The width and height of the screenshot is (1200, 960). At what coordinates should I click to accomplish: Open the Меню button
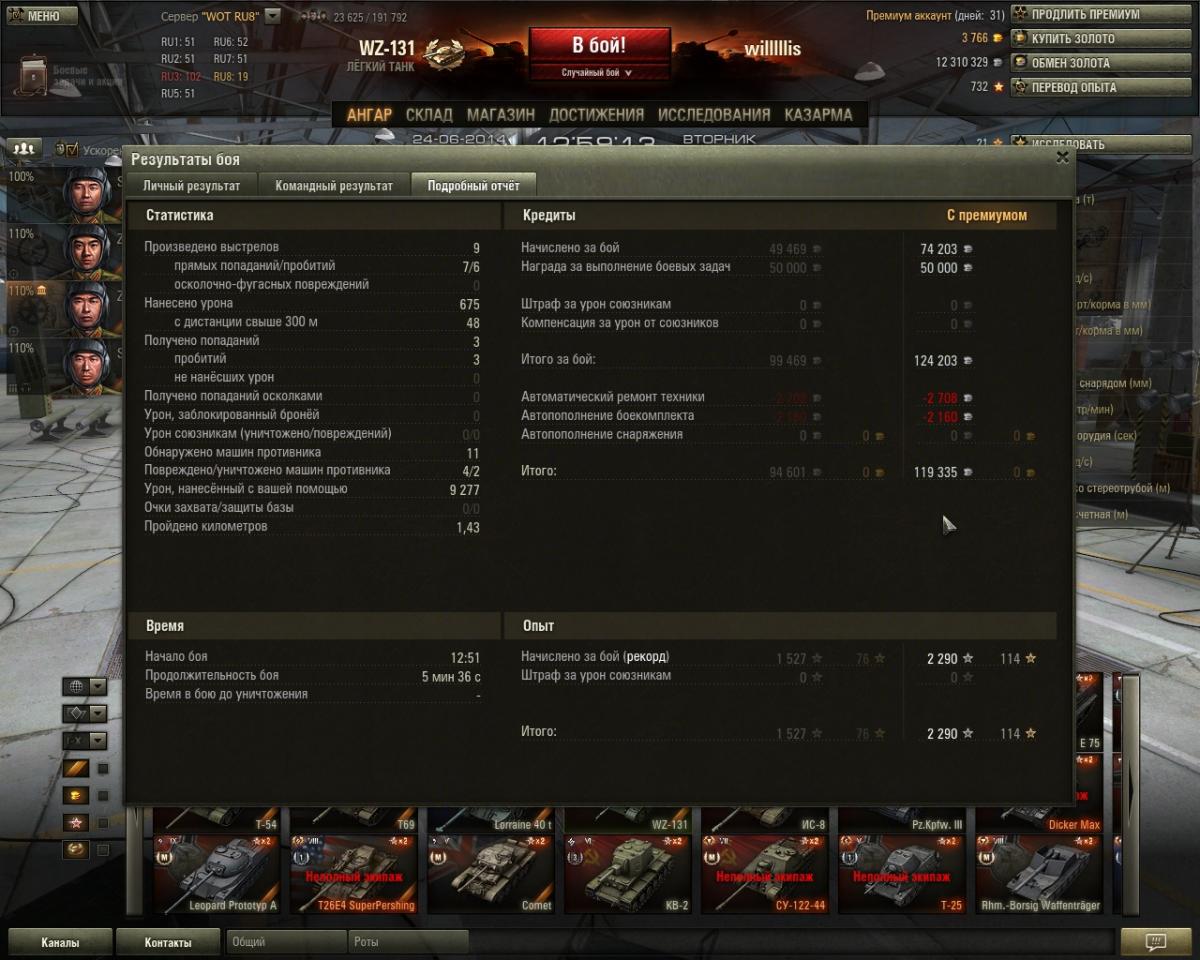[x=40, y=15]
